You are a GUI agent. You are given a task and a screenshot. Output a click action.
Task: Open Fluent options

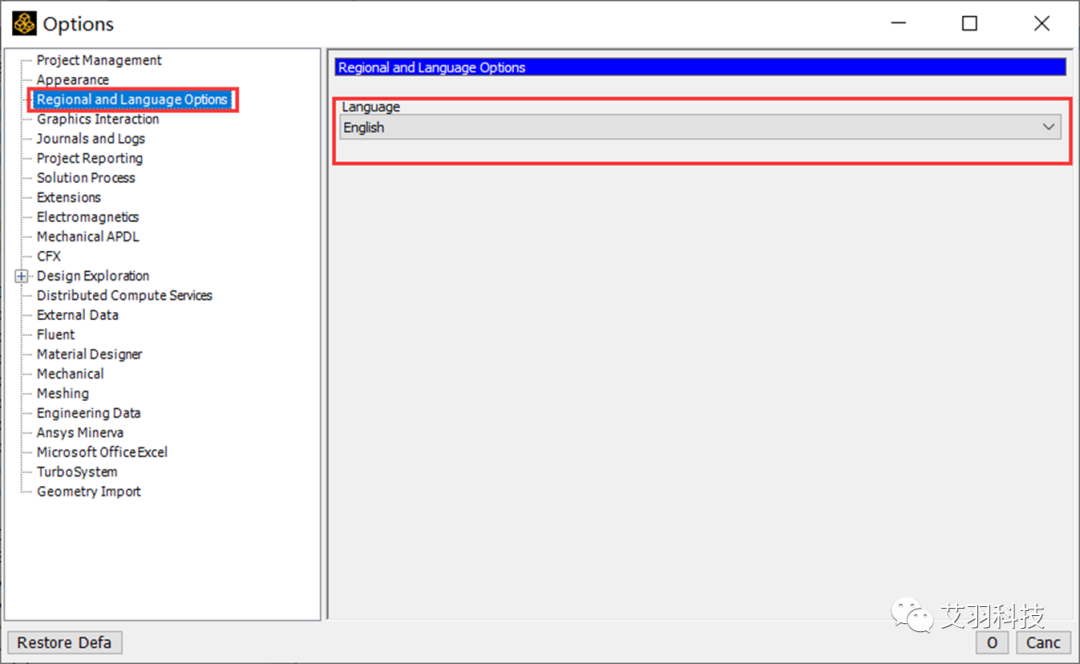coord(56,335)
